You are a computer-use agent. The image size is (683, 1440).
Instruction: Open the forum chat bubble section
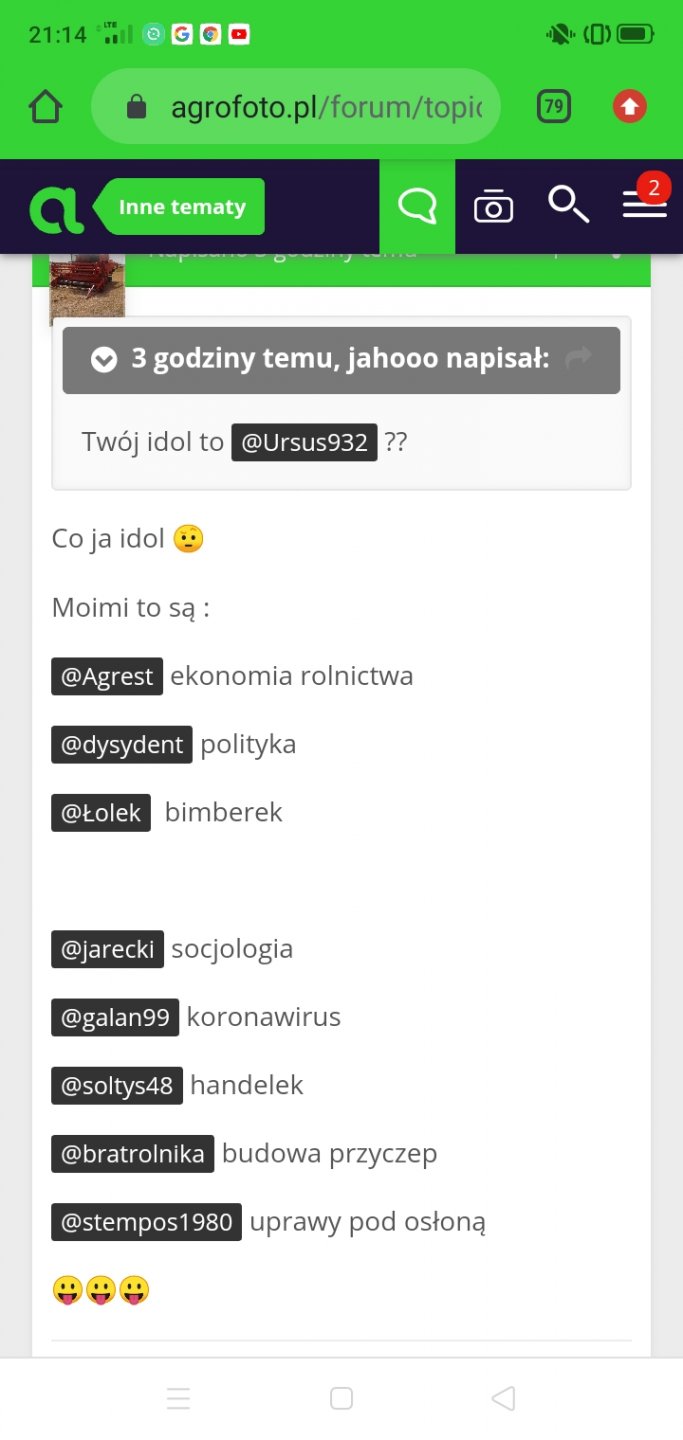417,207
